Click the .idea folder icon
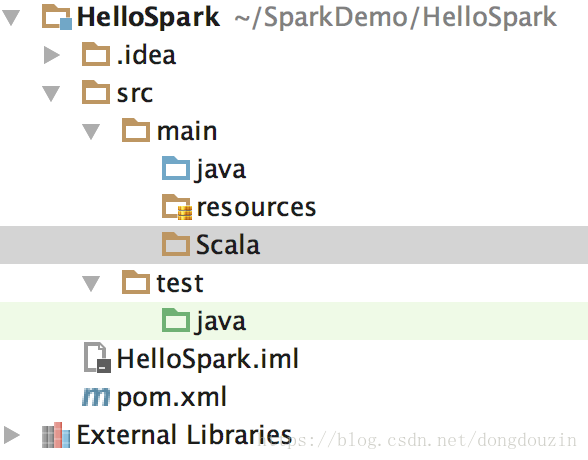Screen dimensions: 588x460 [96, 55]
